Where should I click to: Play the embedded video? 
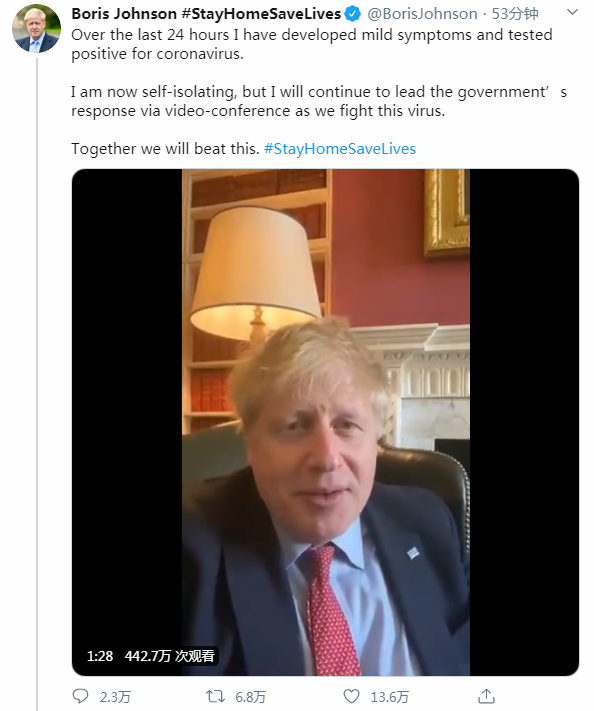[325, 422]
